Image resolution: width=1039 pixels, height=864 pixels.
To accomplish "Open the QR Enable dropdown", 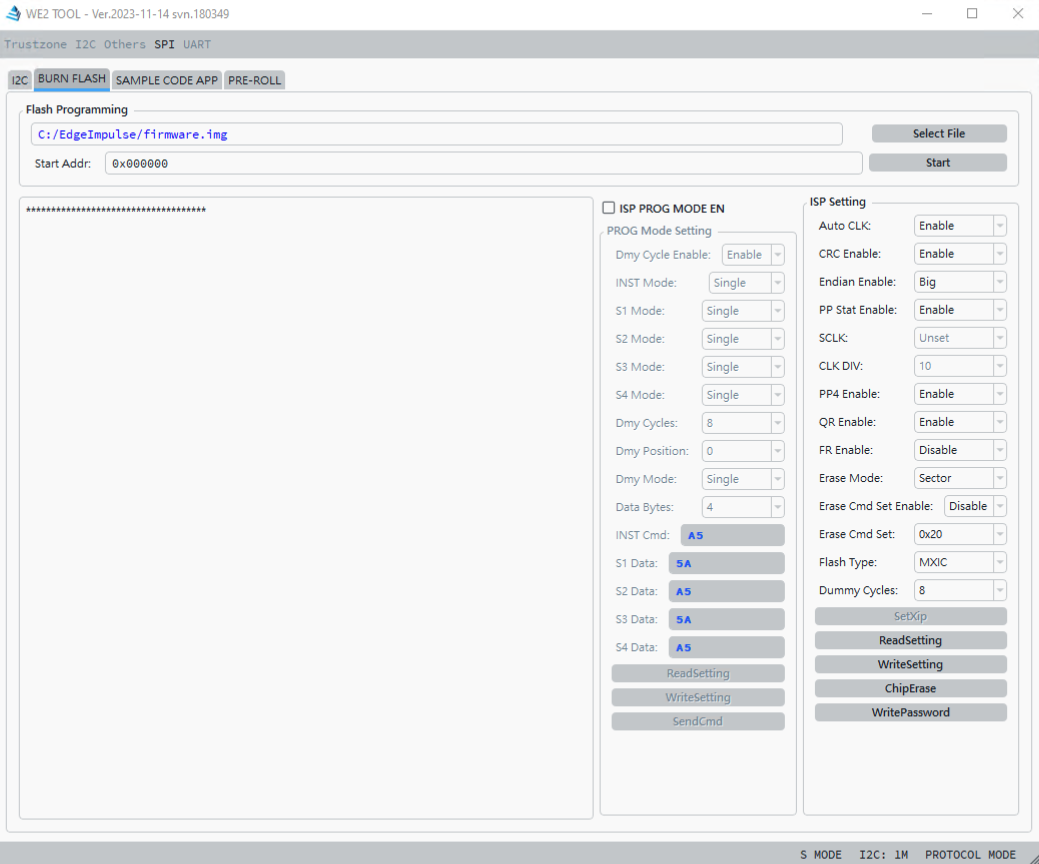I will click(x=960, y=422).
